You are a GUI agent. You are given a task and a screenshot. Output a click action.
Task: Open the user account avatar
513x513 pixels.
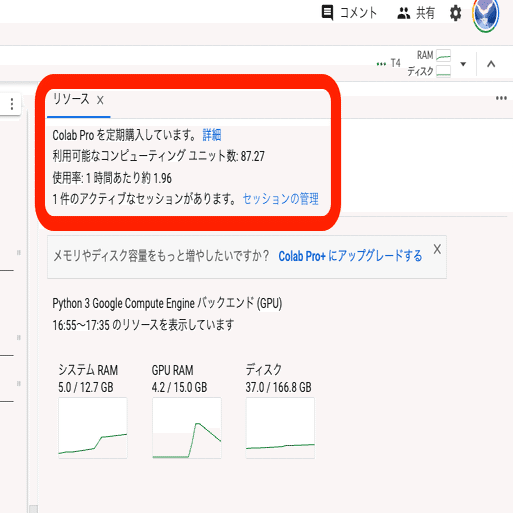(x=485, y=15)
